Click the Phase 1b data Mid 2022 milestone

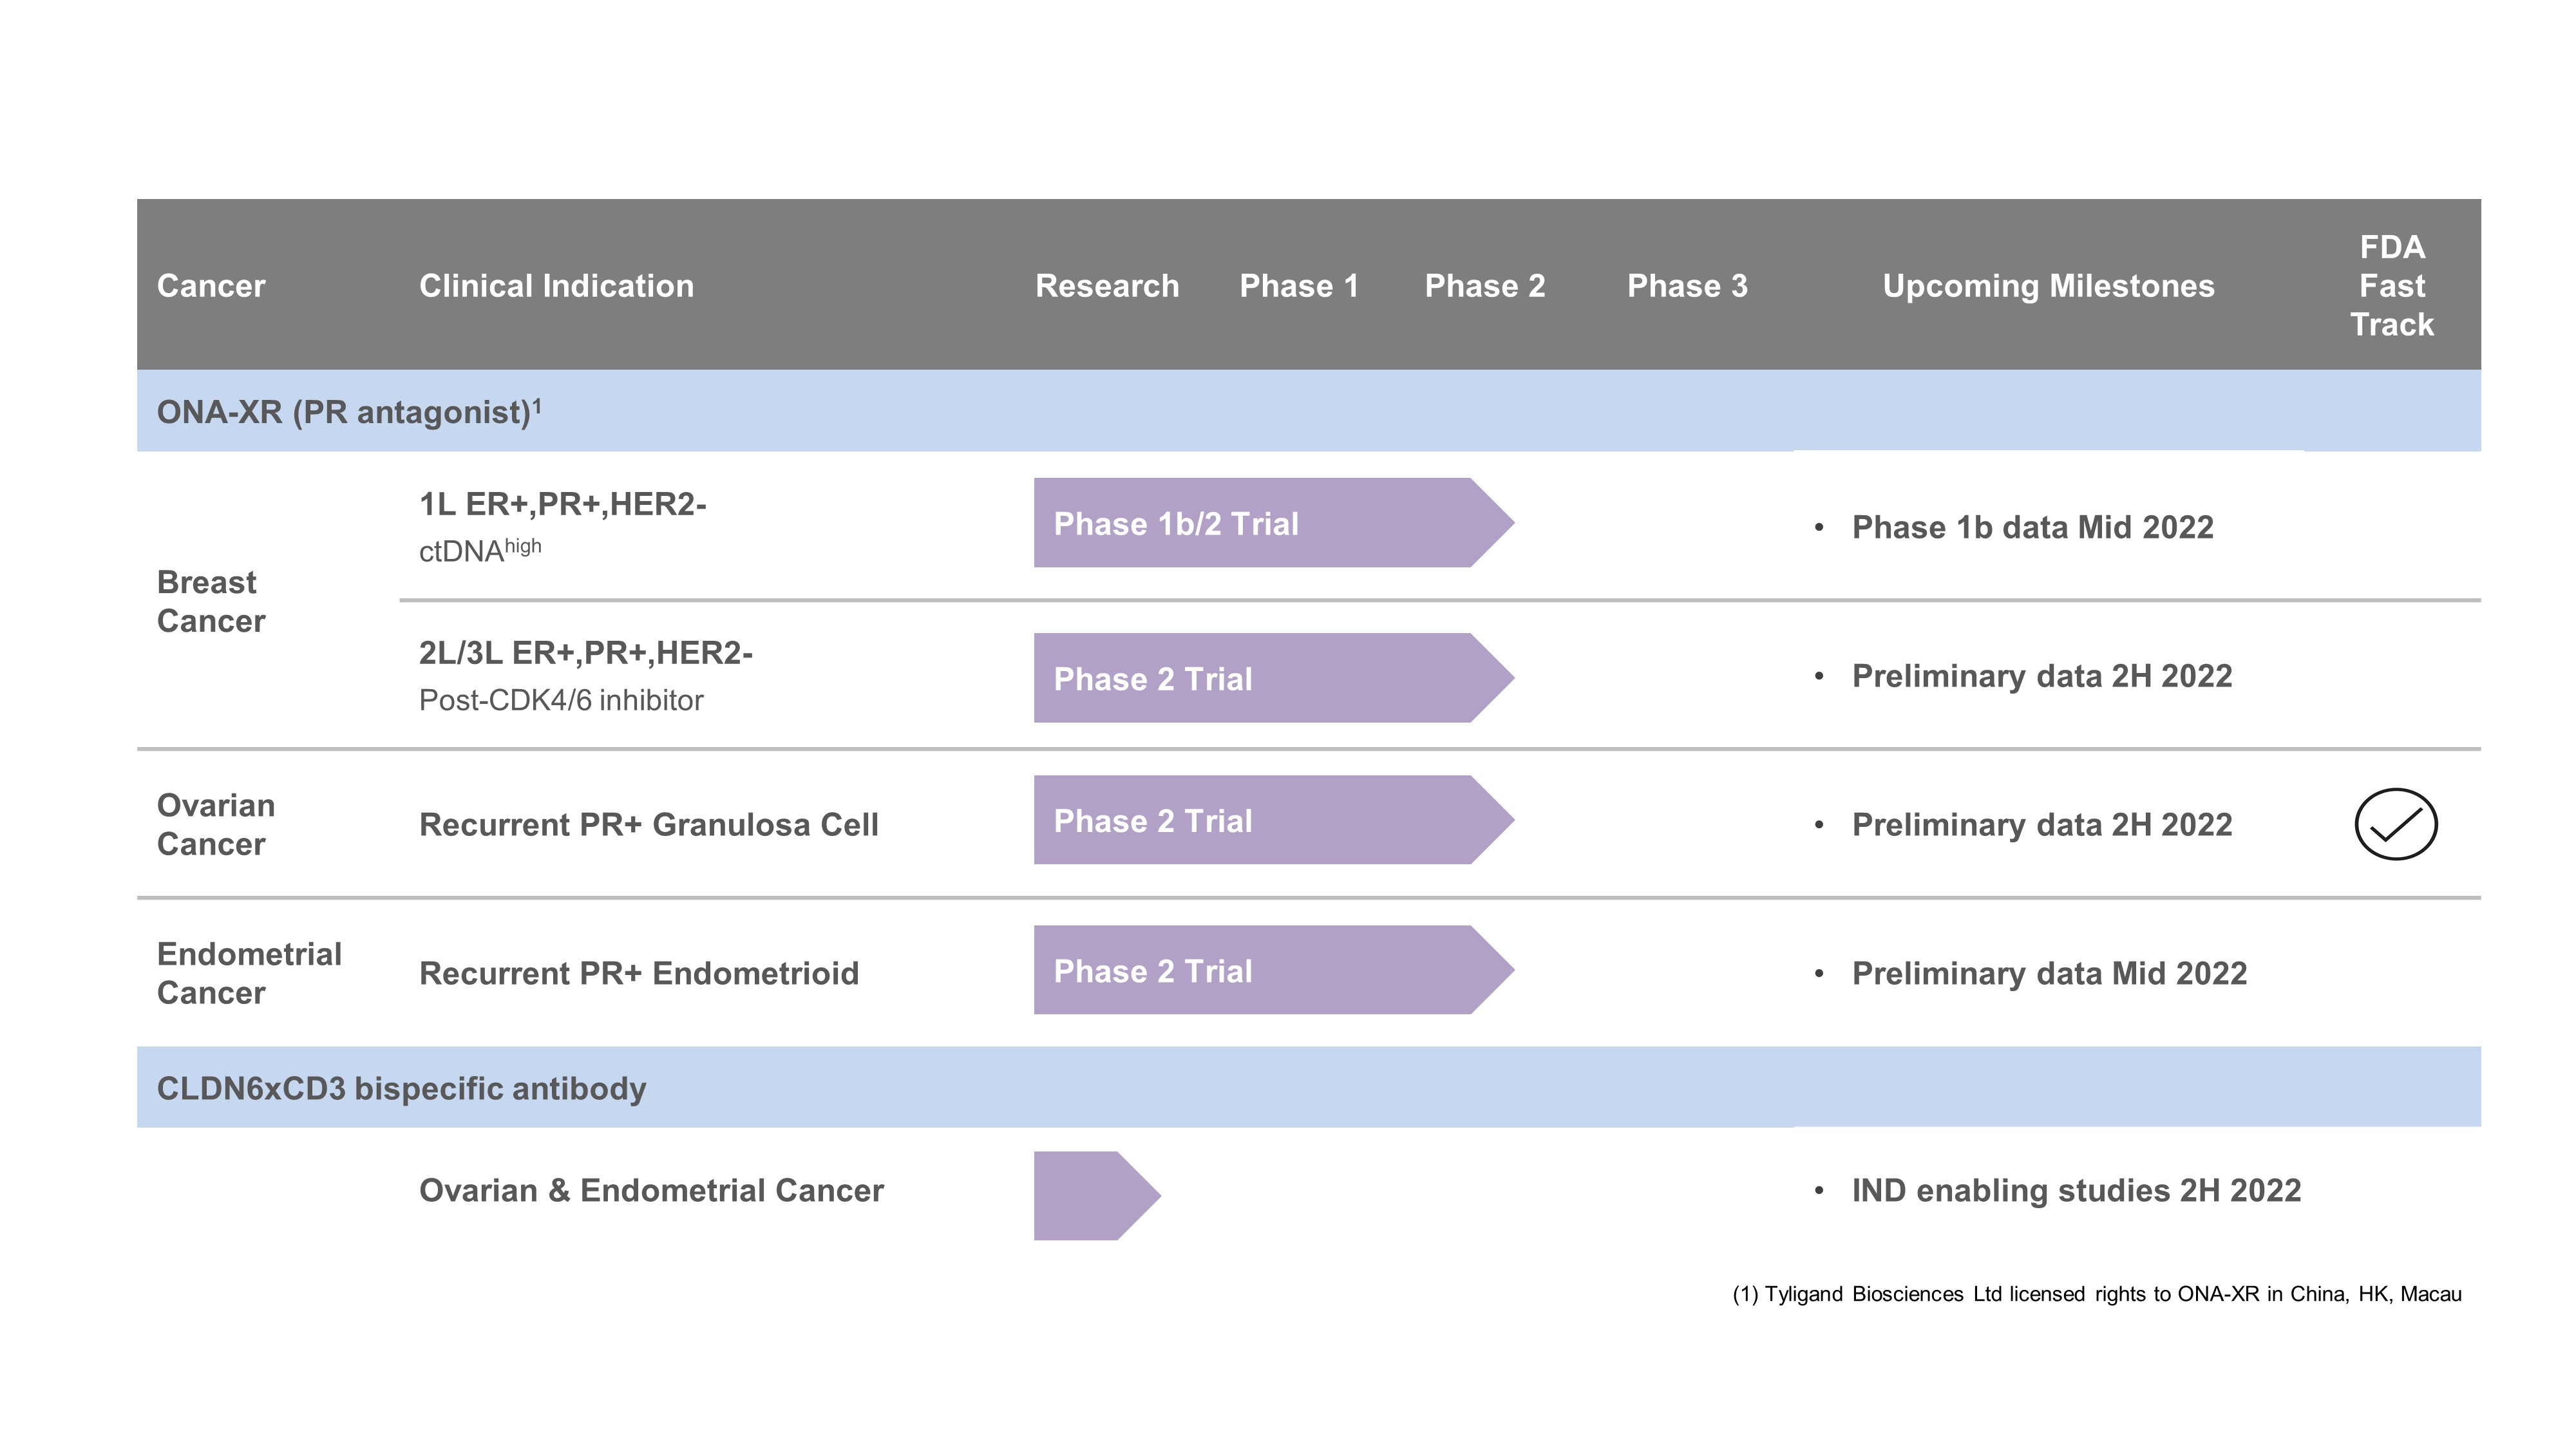point(2031,527)
